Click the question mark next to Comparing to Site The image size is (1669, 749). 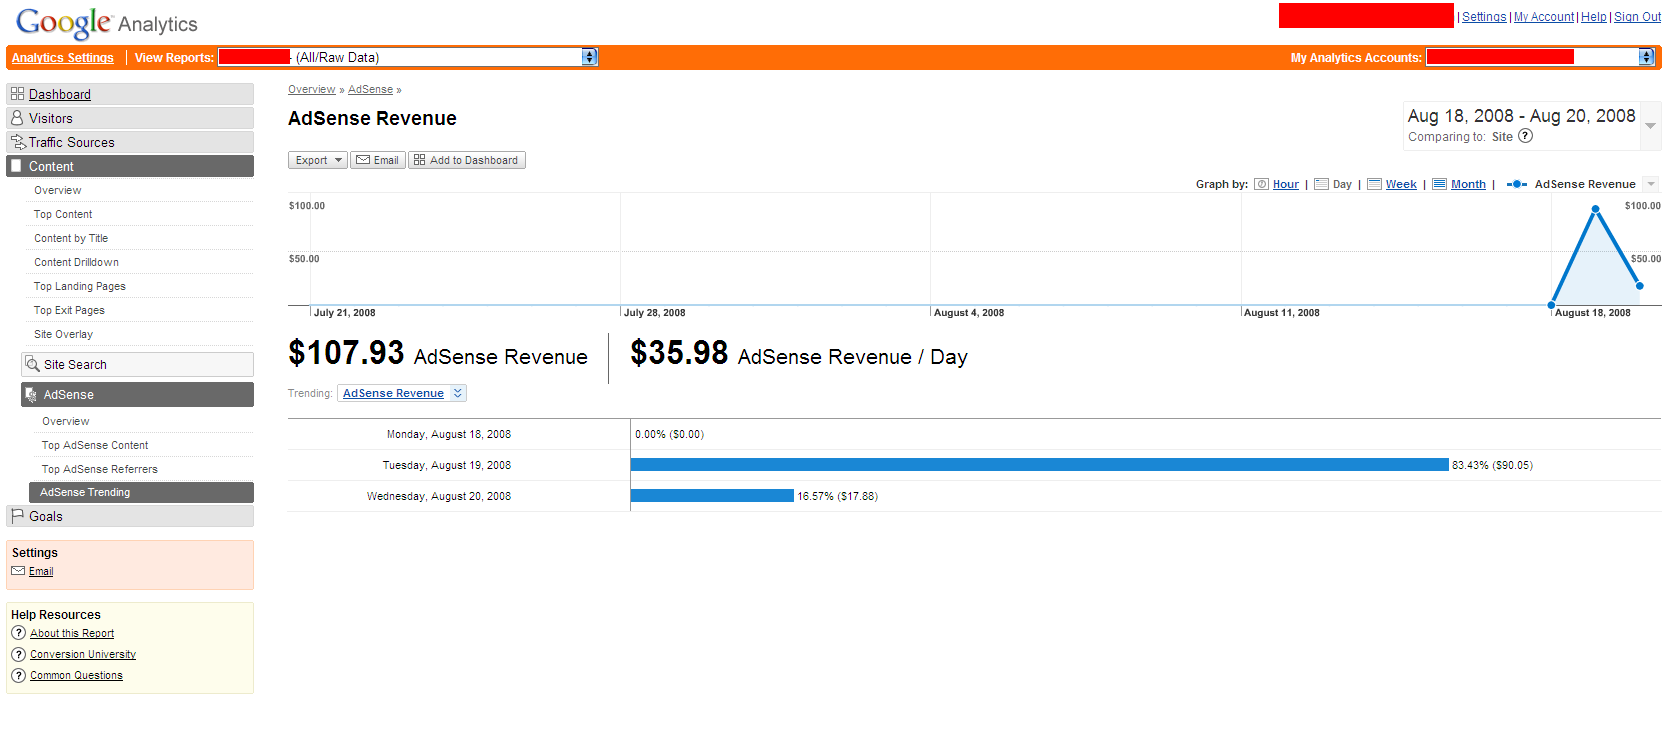[1525, 136]
